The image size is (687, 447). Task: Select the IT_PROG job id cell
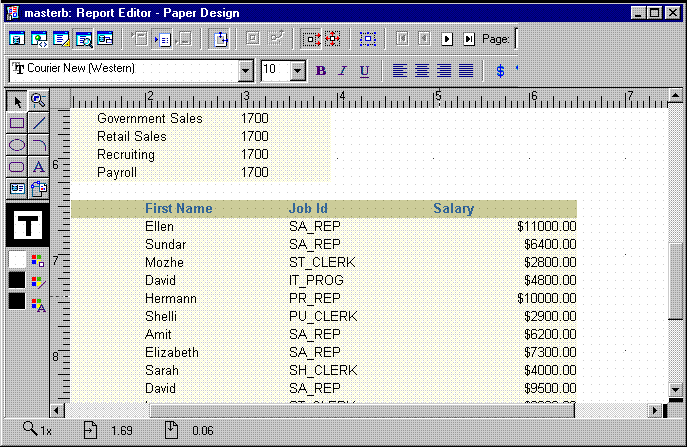click(316, 280)
